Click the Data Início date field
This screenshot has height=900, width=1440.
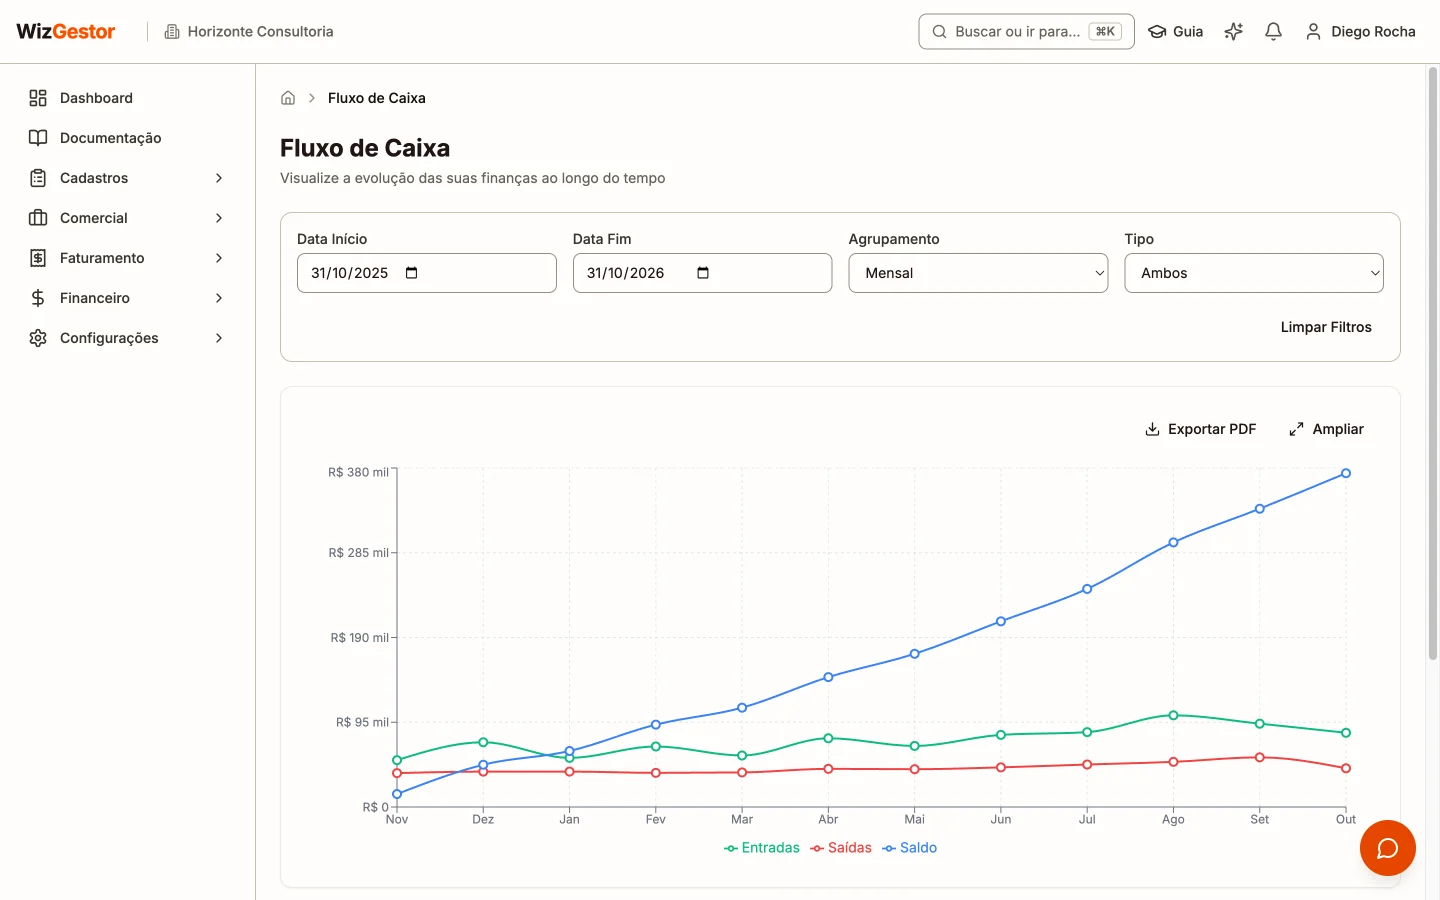(x=427, y=273)
